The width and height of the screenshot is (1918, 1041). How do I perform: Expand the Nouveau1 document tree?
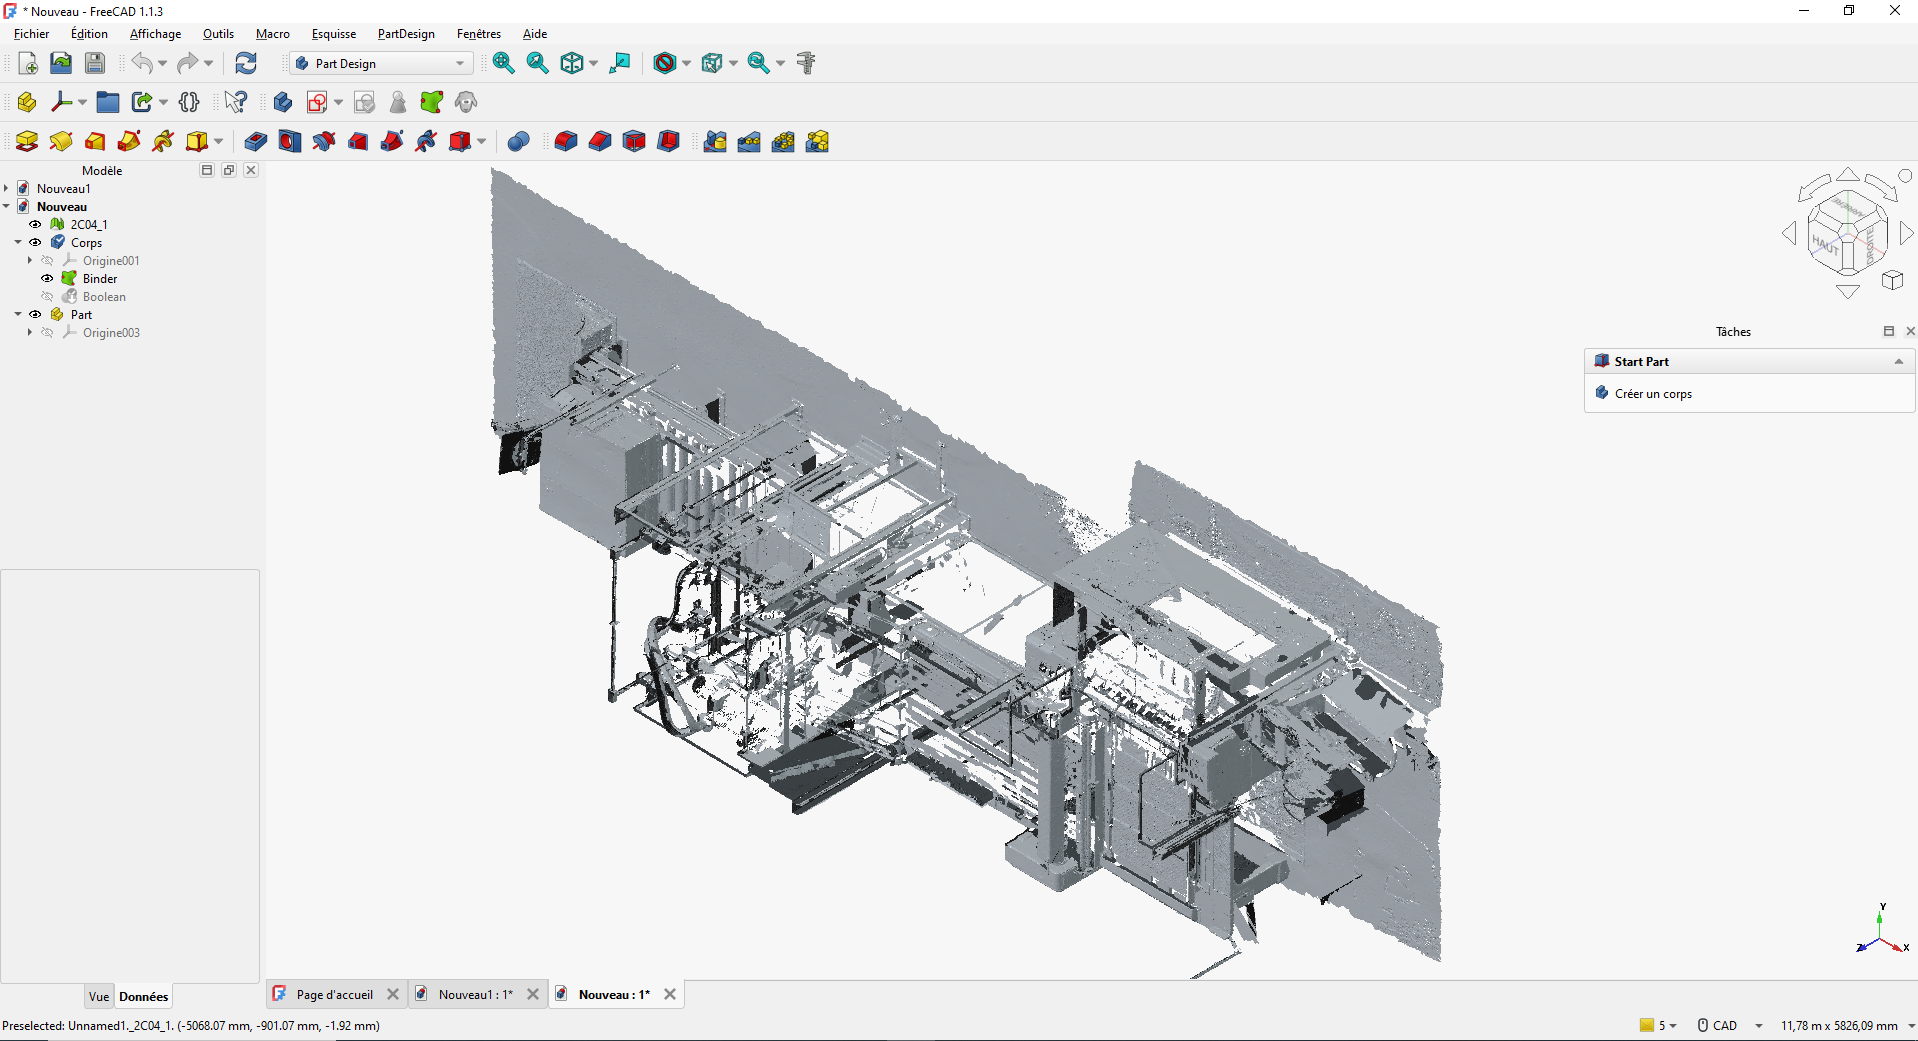tap(6, 189)
